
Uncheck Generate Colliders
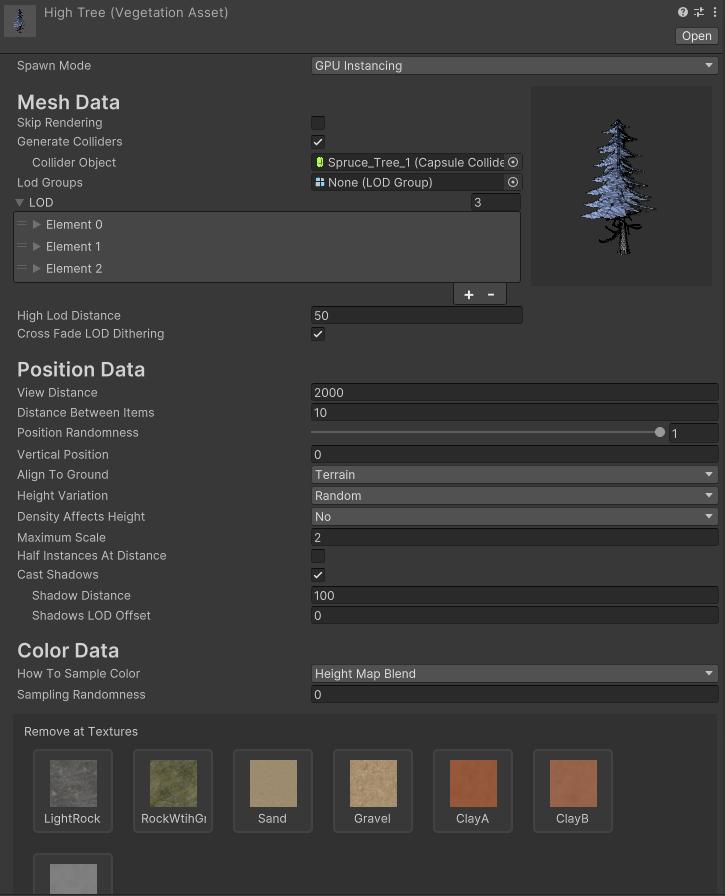point(318,142)
